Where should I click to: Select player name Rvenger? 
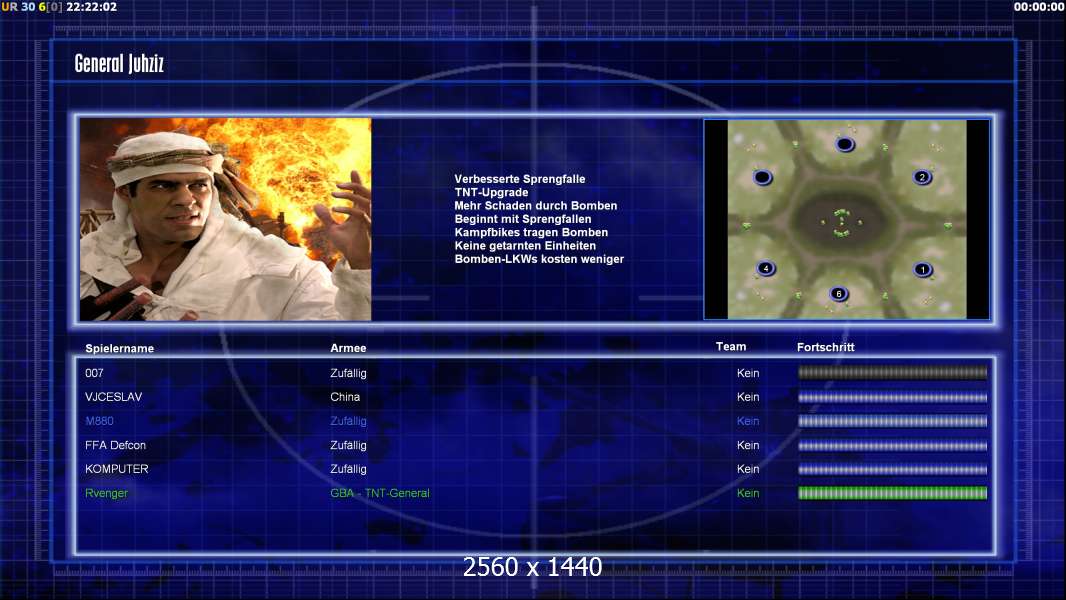(106, 493)
